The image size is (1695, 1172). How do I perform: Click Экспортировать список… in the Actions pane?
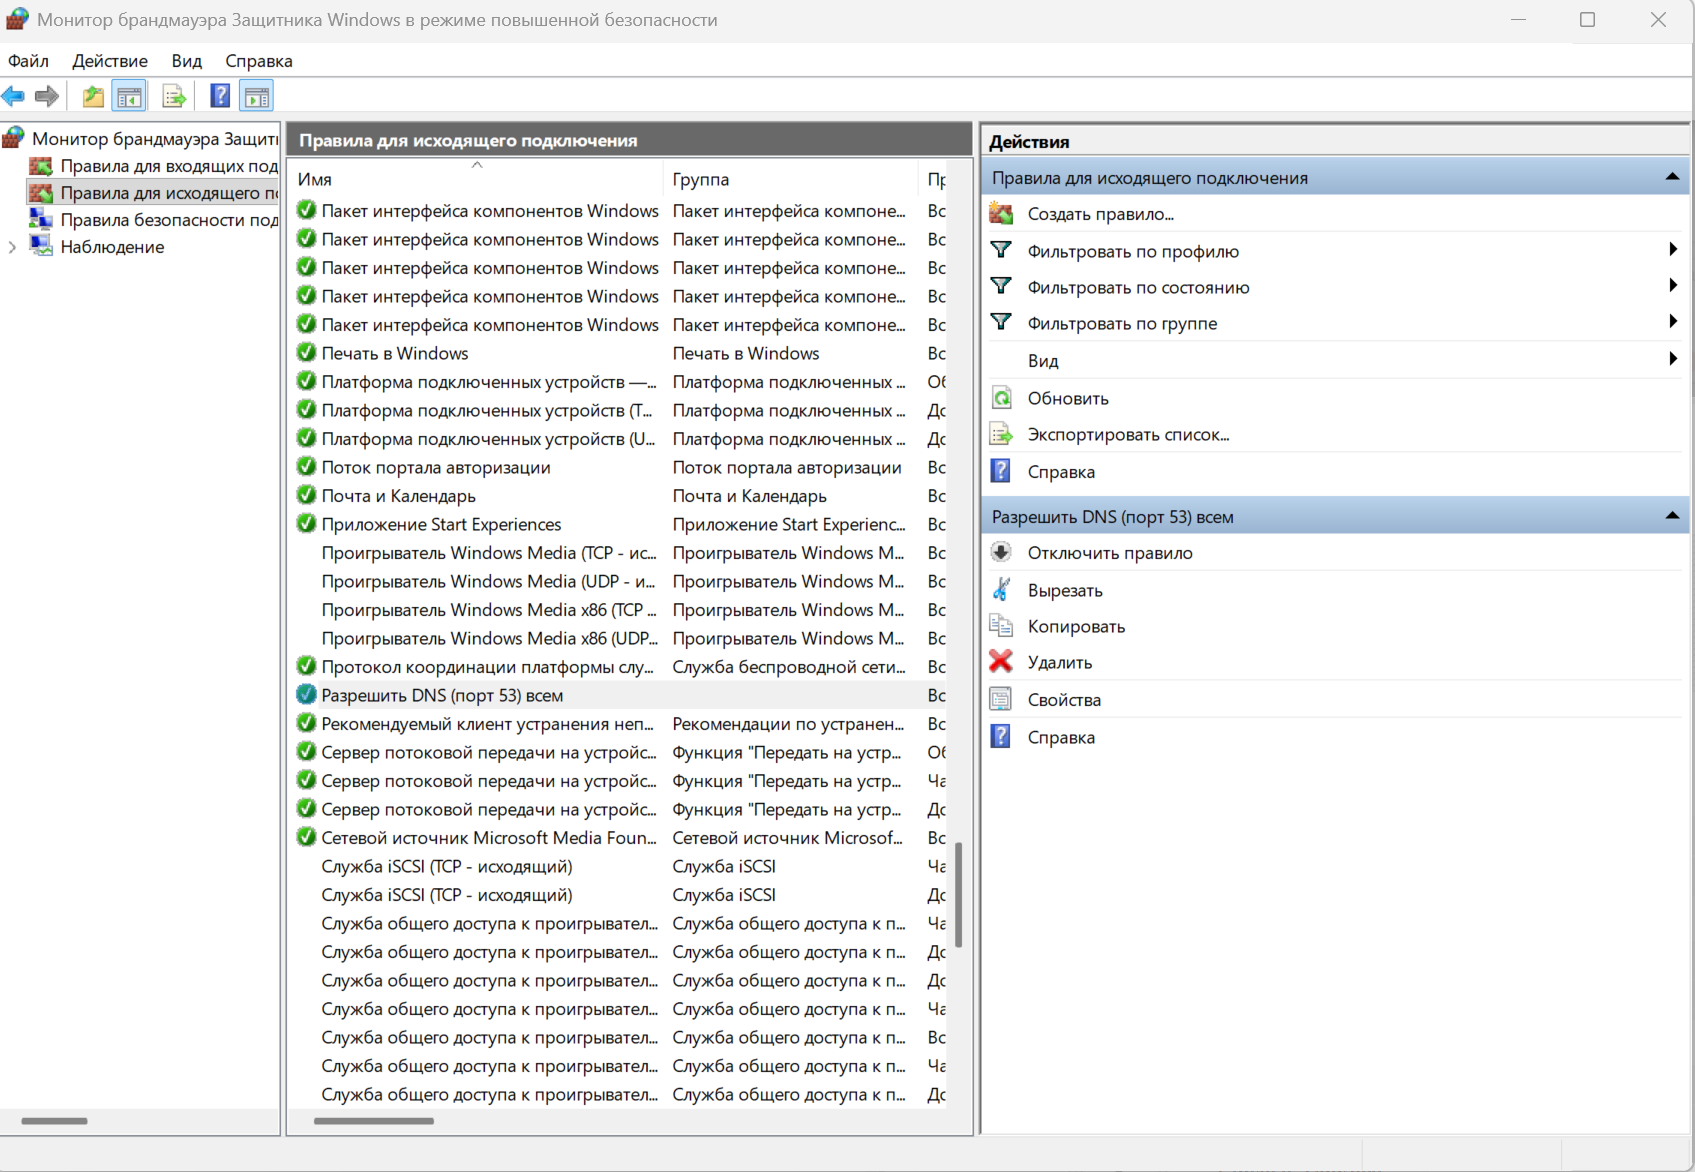[x=1128, y=435]
